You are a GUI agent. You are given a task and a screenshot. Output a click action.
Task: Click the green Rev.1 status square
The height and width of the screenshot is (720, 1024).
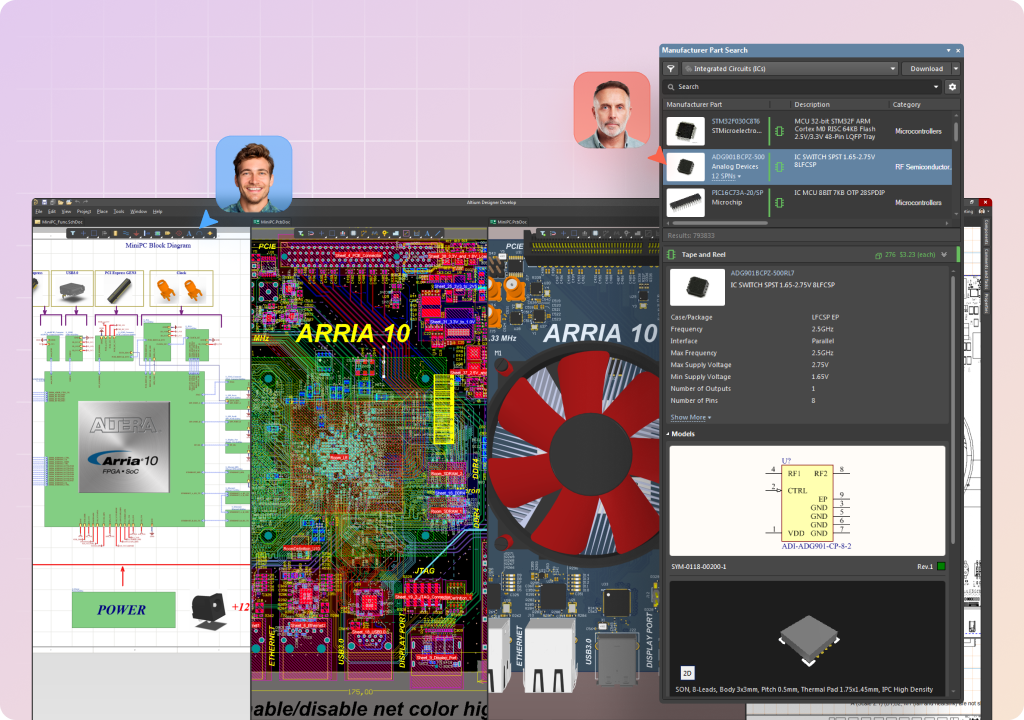click(x=940, y=567)
